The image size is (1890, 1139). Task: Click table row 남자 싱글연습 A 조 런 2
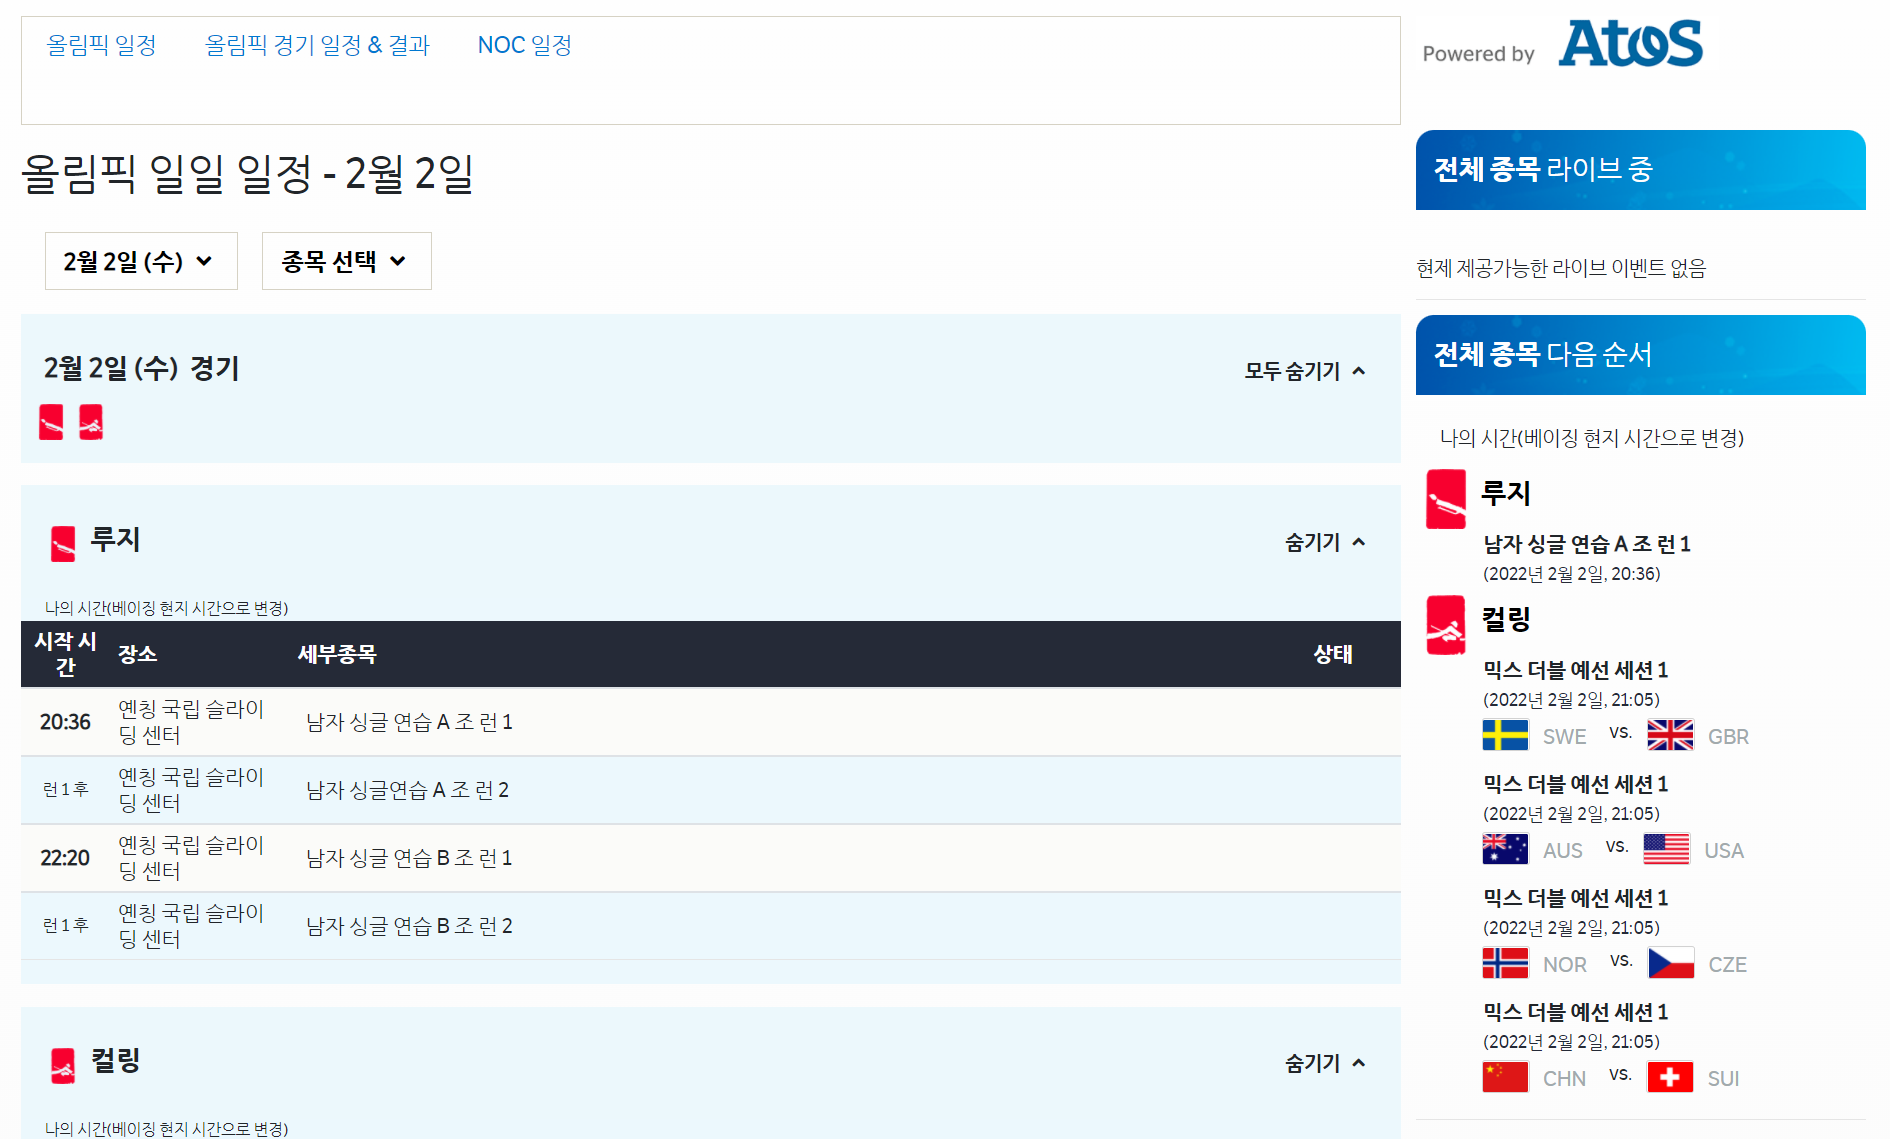point(711,790)
